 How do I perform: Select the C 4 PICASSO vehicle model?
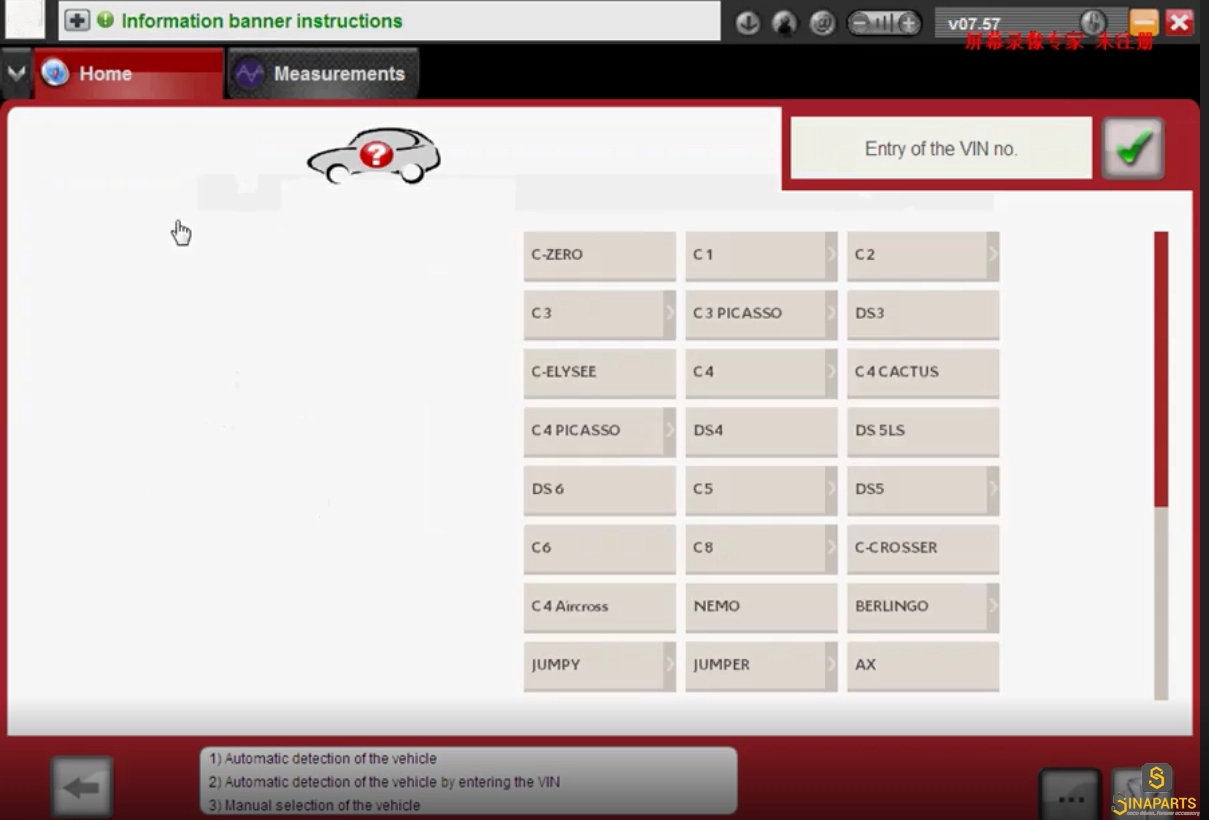[599, 431]
